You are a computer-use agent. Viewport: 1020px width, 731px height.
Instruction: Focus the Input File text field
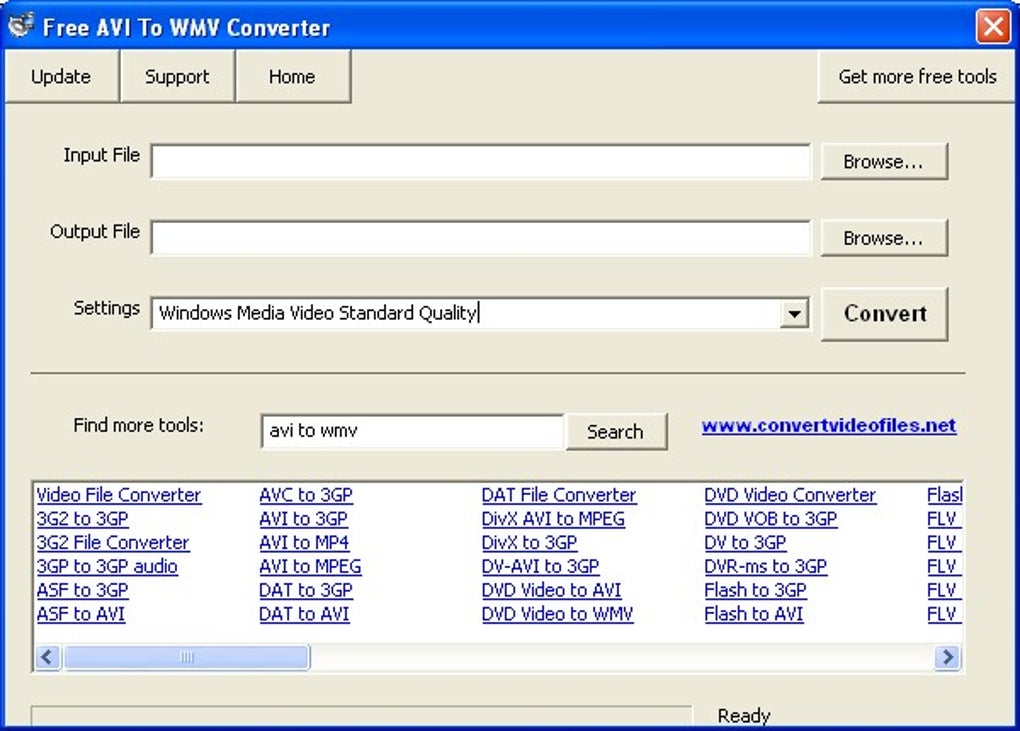click(x=481, y=161)
